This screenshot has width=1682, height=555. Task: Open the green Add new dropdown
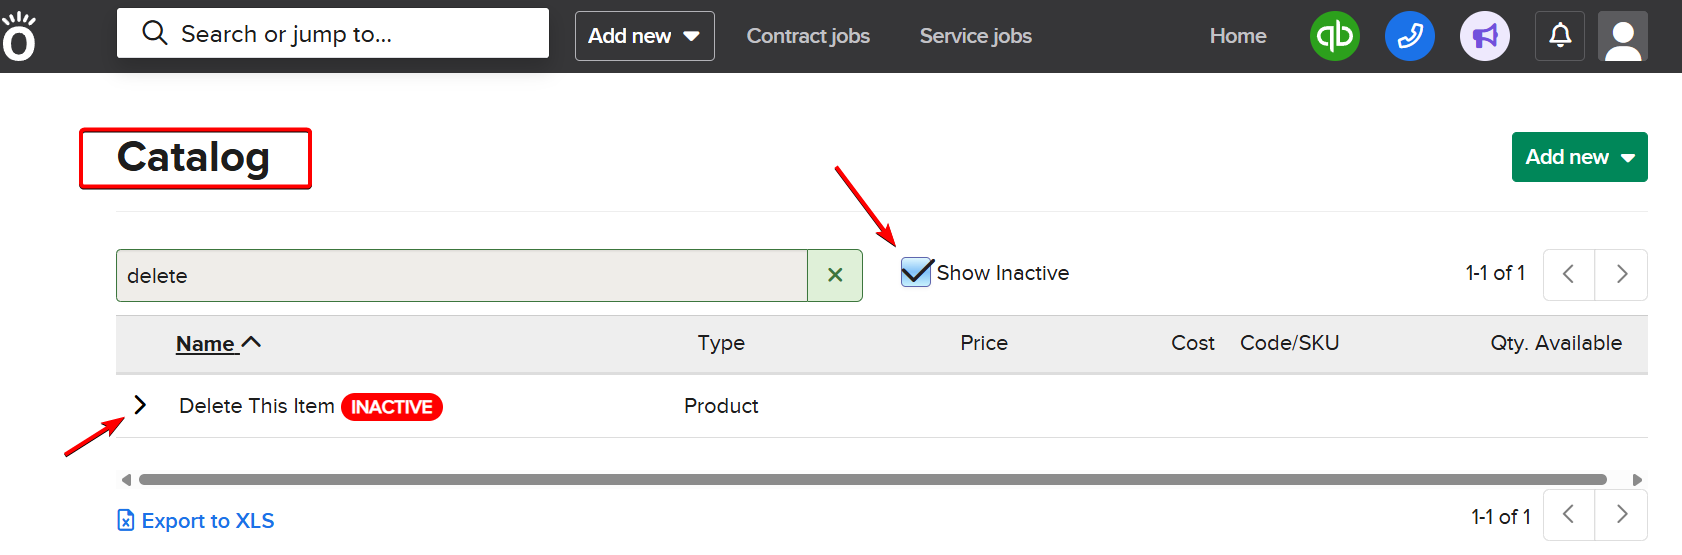1579,157
